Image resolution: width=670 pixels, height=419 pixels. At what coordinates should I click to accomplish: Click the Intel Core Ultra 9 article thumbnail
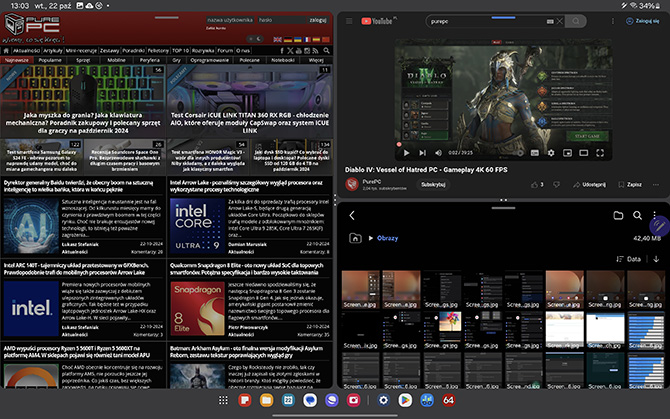coord(197,226)
